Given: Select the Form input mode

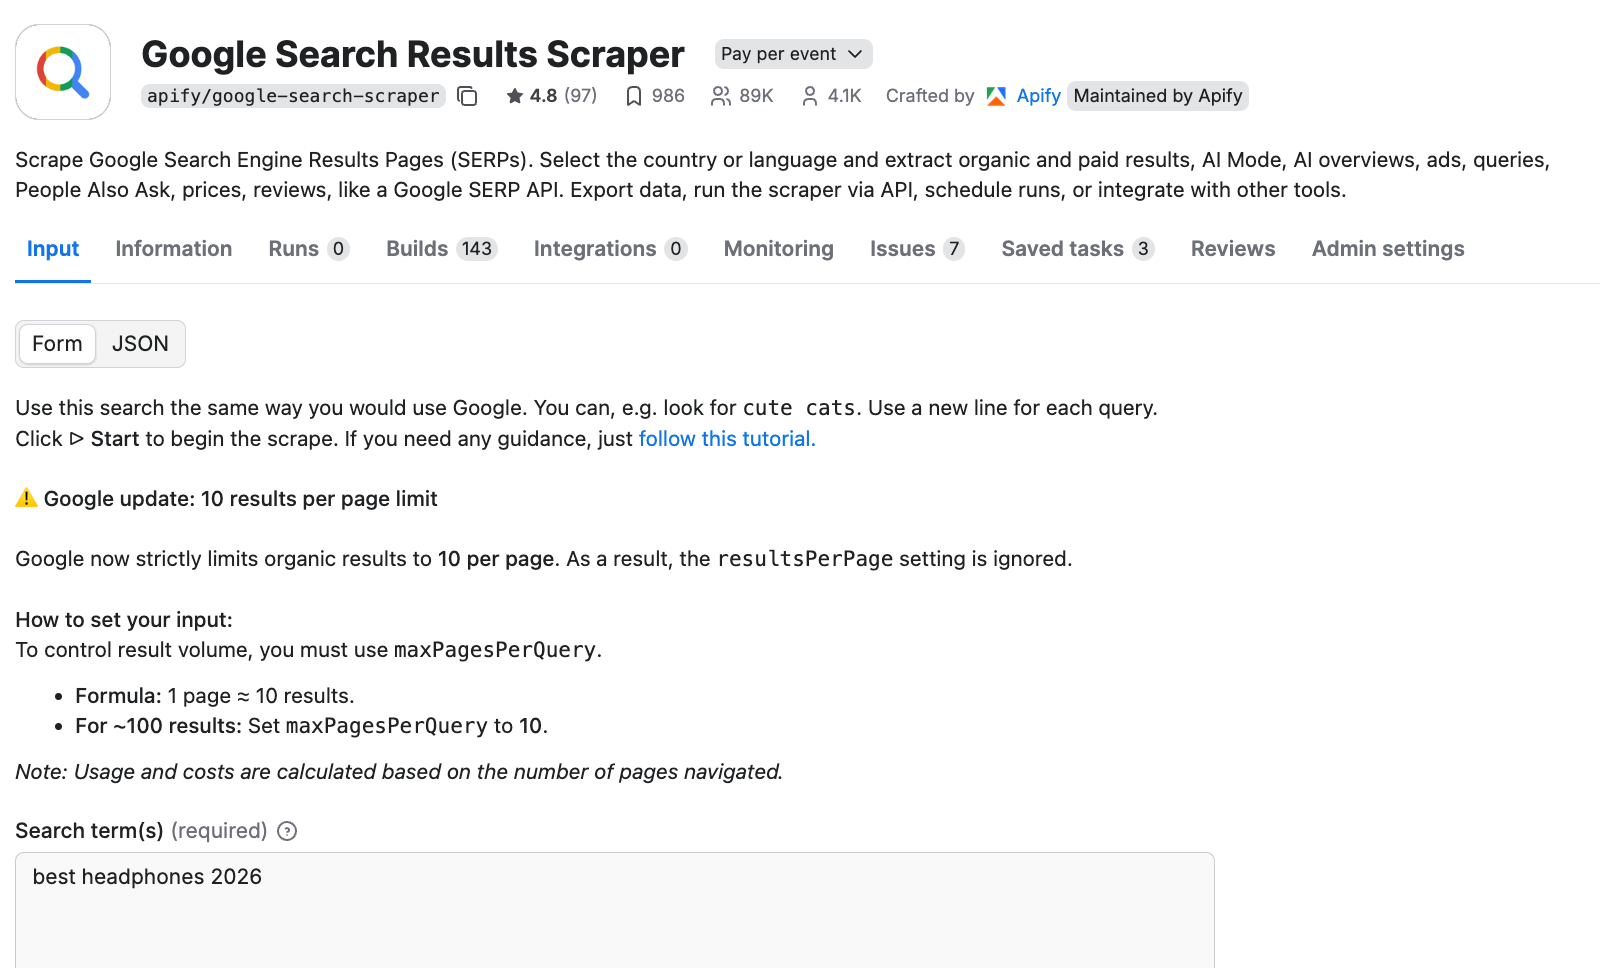Looking at the screenshot, I should [x=57, y=343].
